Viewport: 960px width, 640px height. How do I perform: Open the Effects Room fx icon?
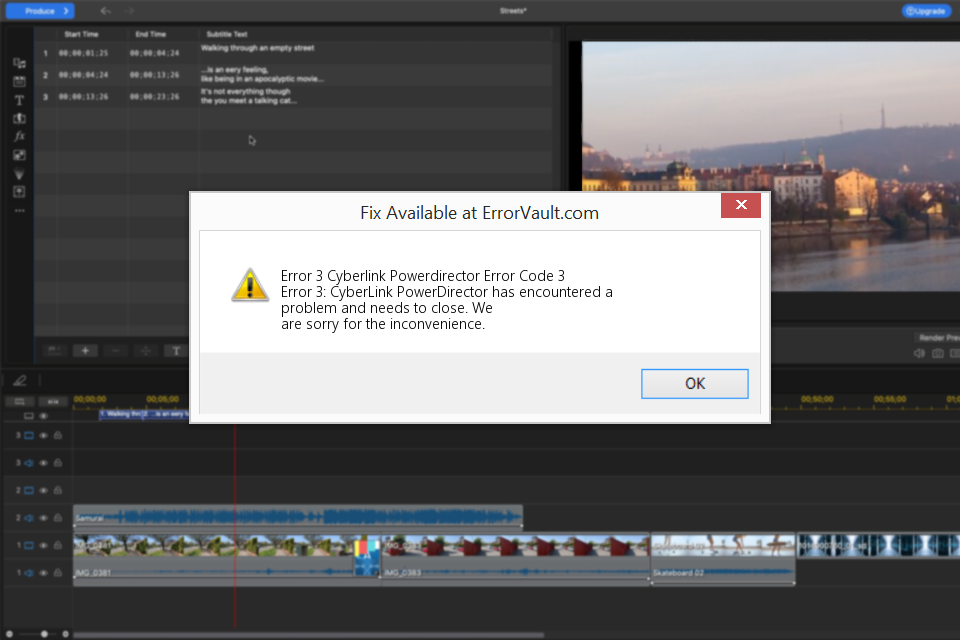pos(20,136)
